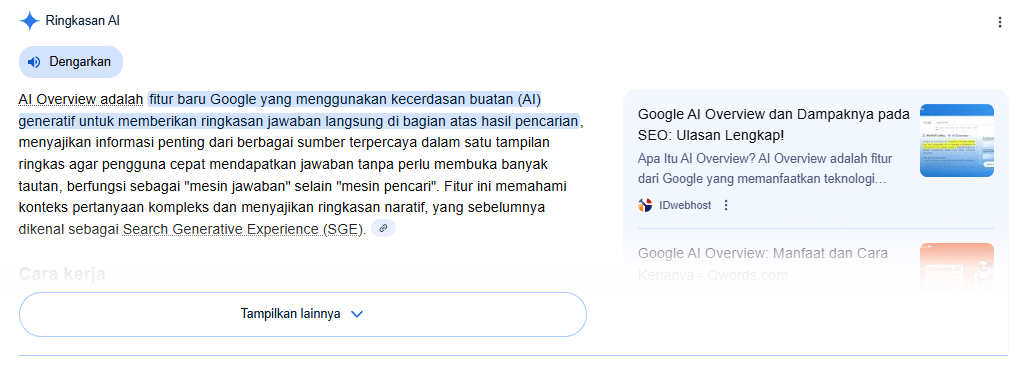Screen dimensions: 1022x367
Task: Expand summary with Tampilkan lainnya
Action: click(303, 314)
